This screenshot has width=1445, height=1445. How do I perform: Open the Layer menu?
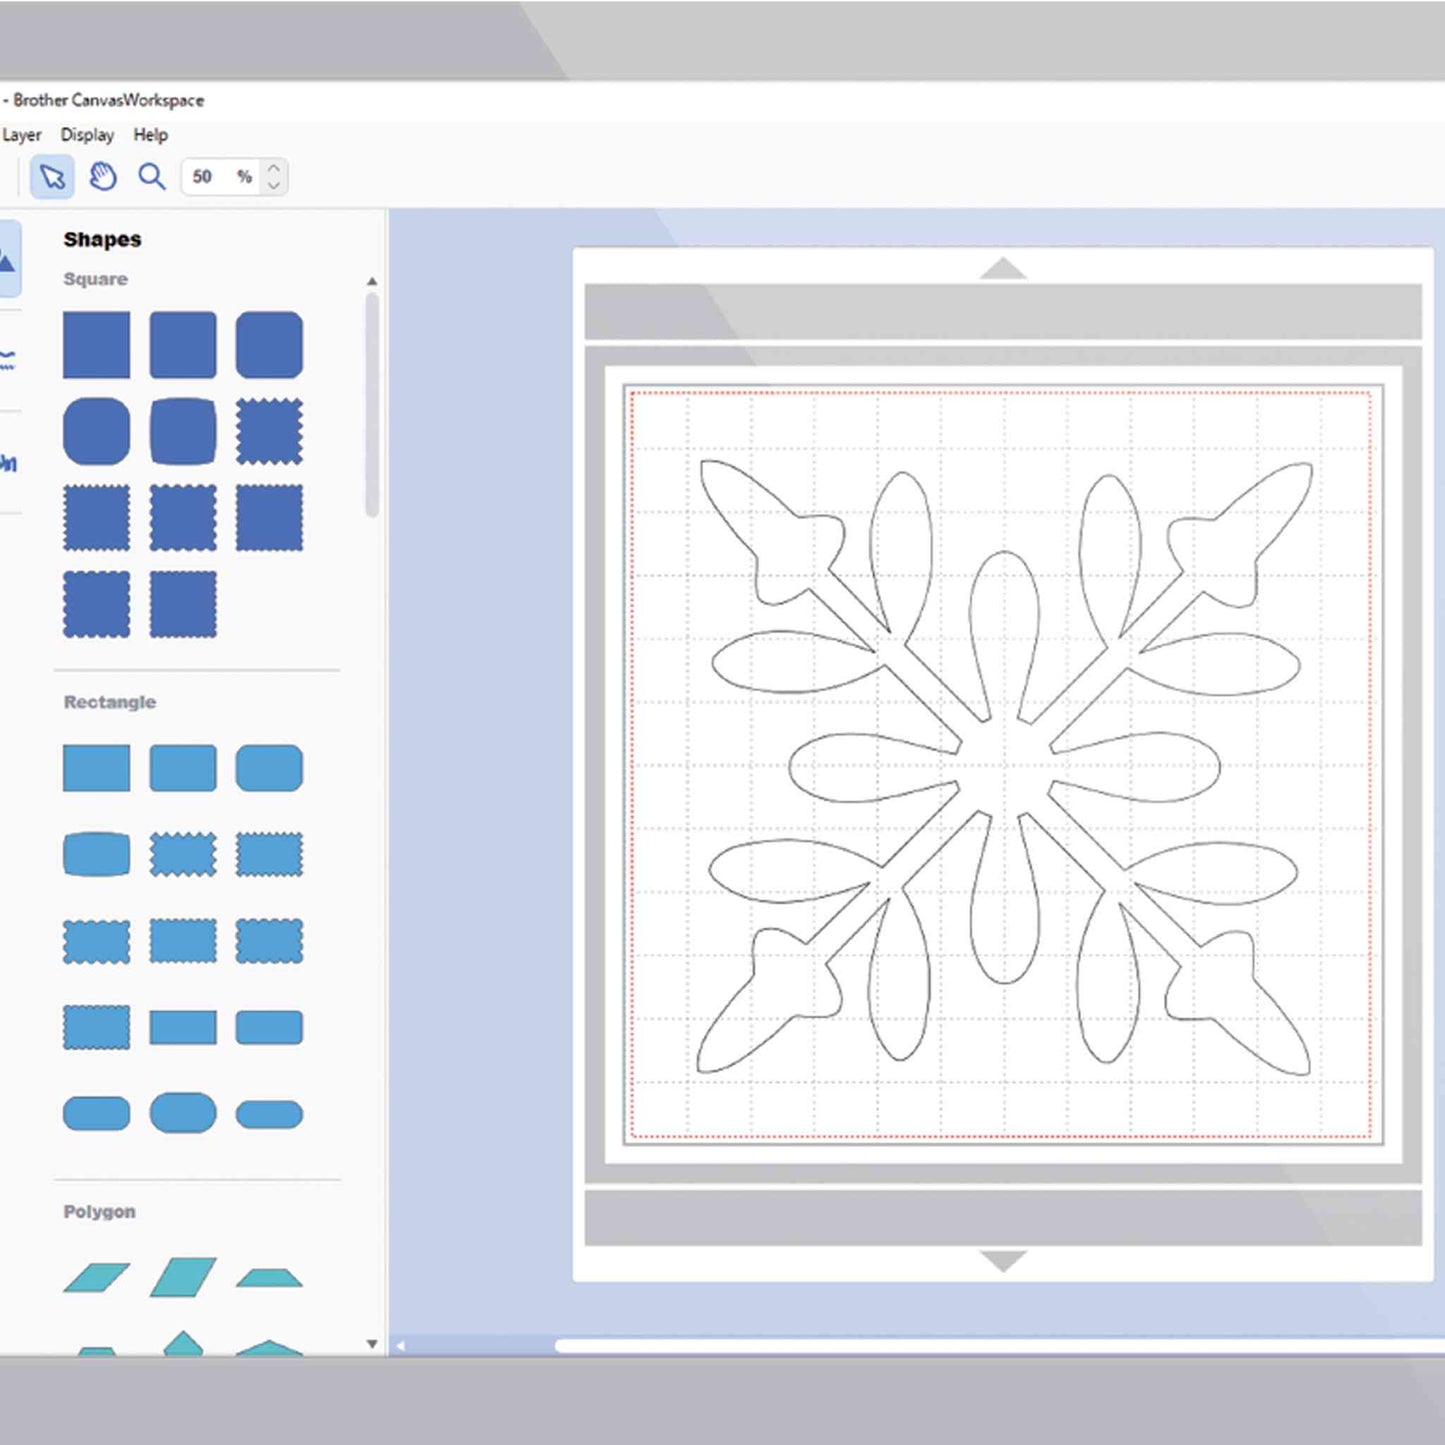(21, 135)
